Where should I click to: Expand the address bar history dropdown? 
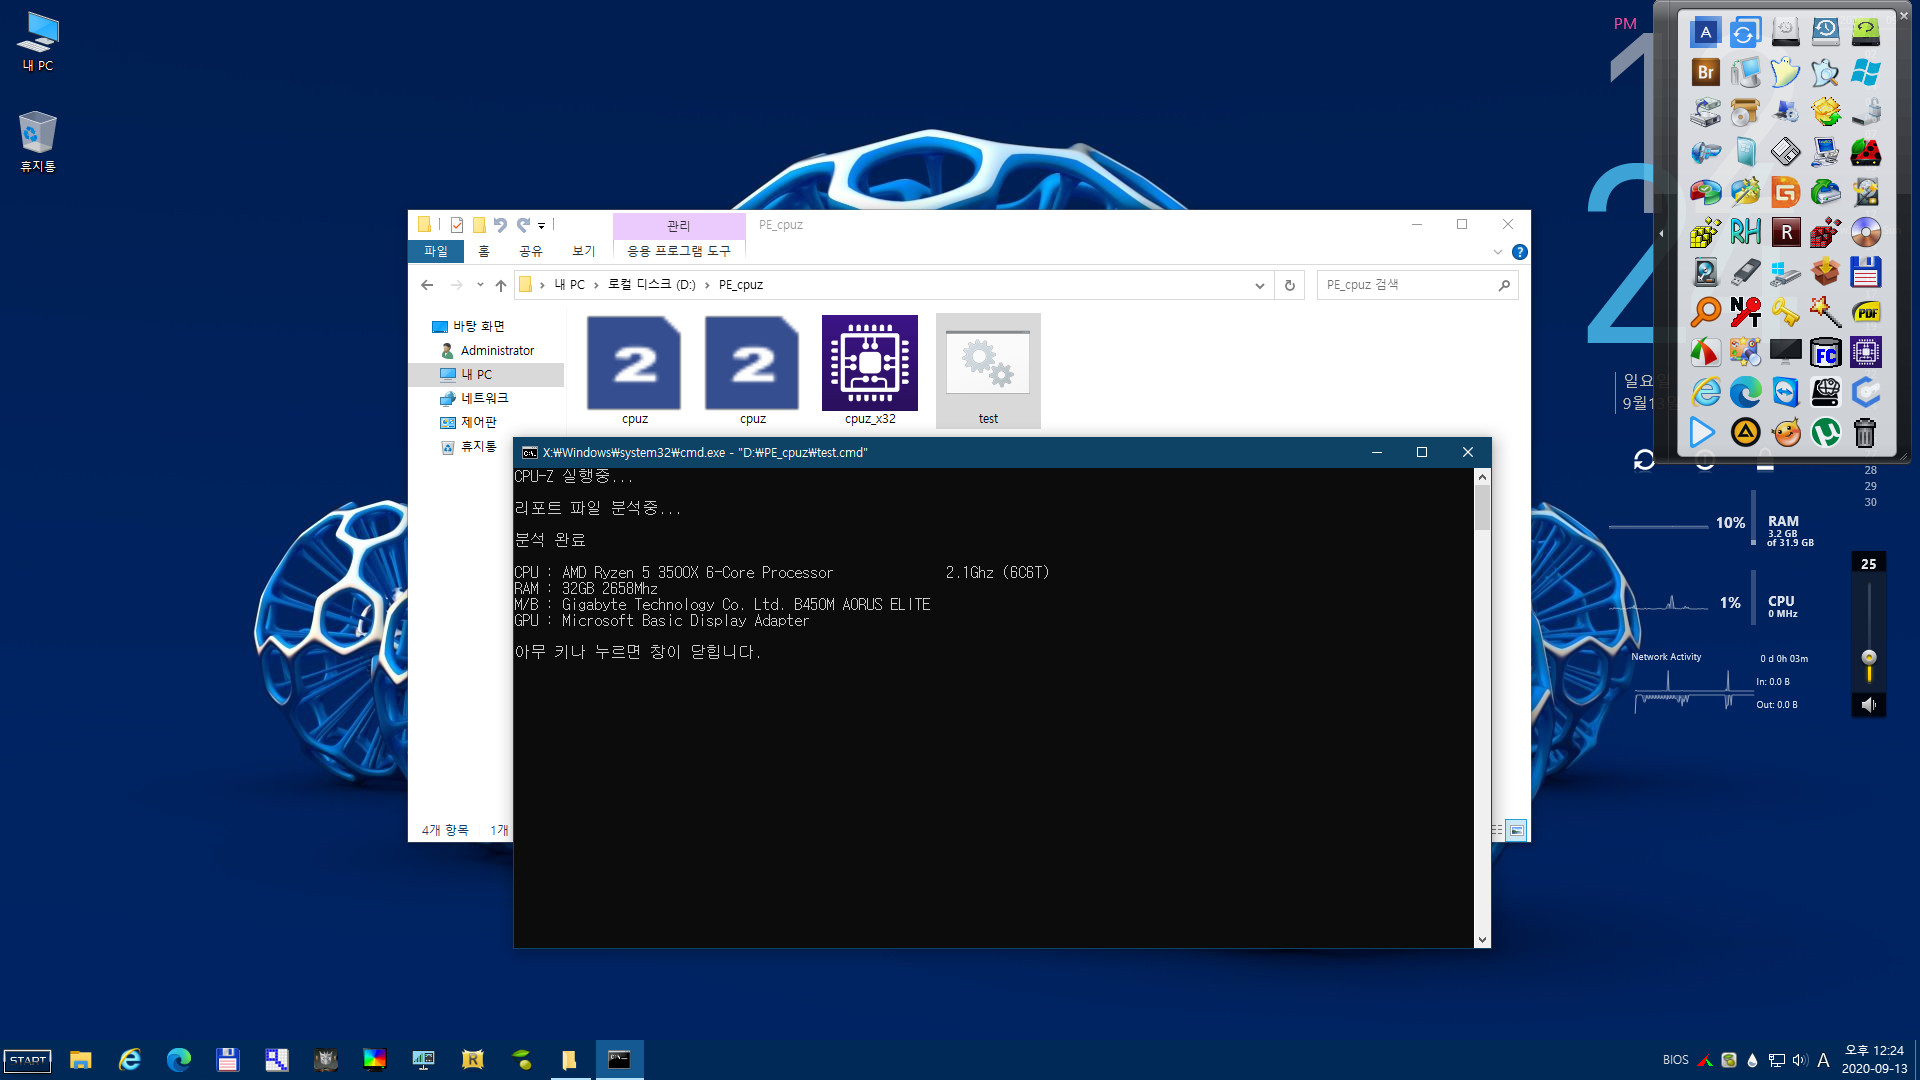pos(1259,285)
